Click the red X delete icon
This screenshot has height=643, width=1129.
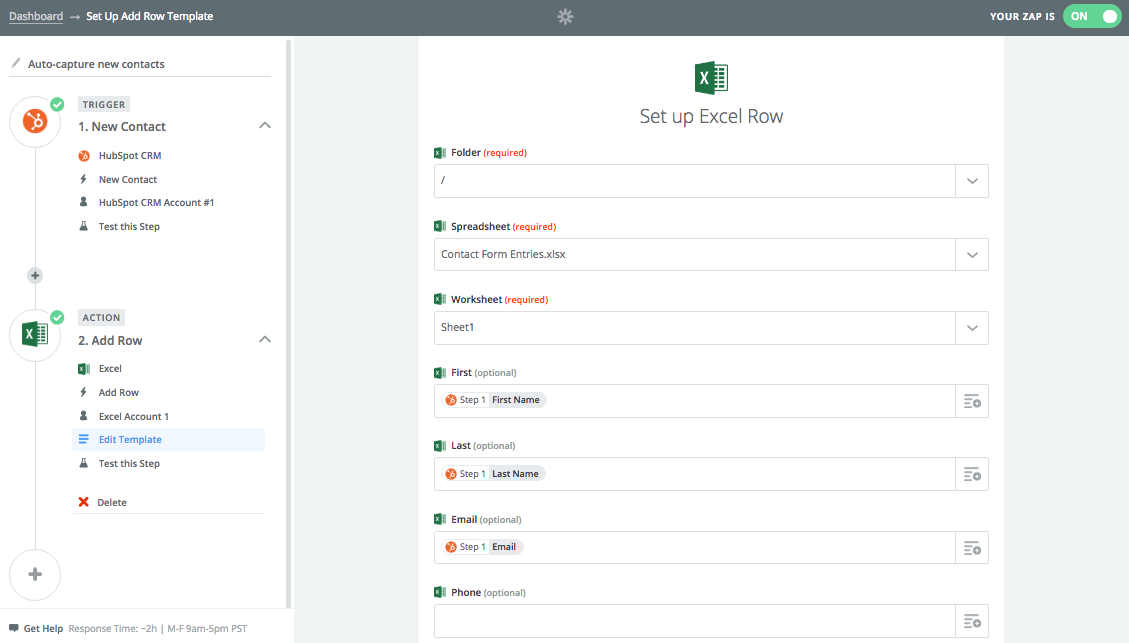pos(84,502)
